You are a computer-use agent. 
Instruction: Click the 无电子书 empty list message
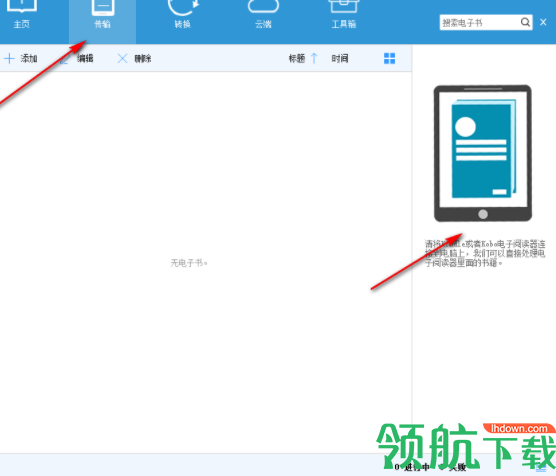coord(189,263)
